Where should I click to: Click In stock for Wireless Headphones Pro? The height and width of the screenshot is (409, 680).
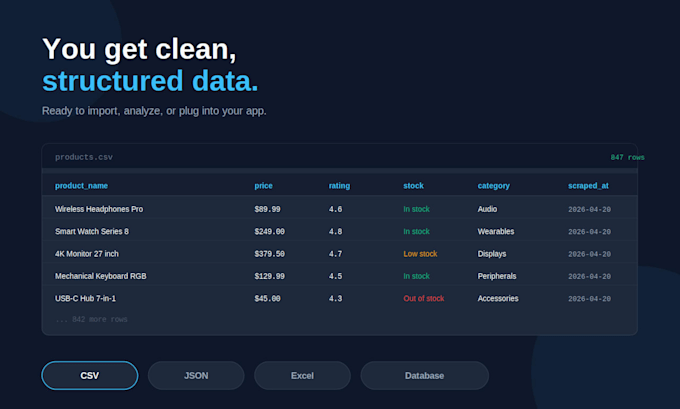click(x=416, y=209)
